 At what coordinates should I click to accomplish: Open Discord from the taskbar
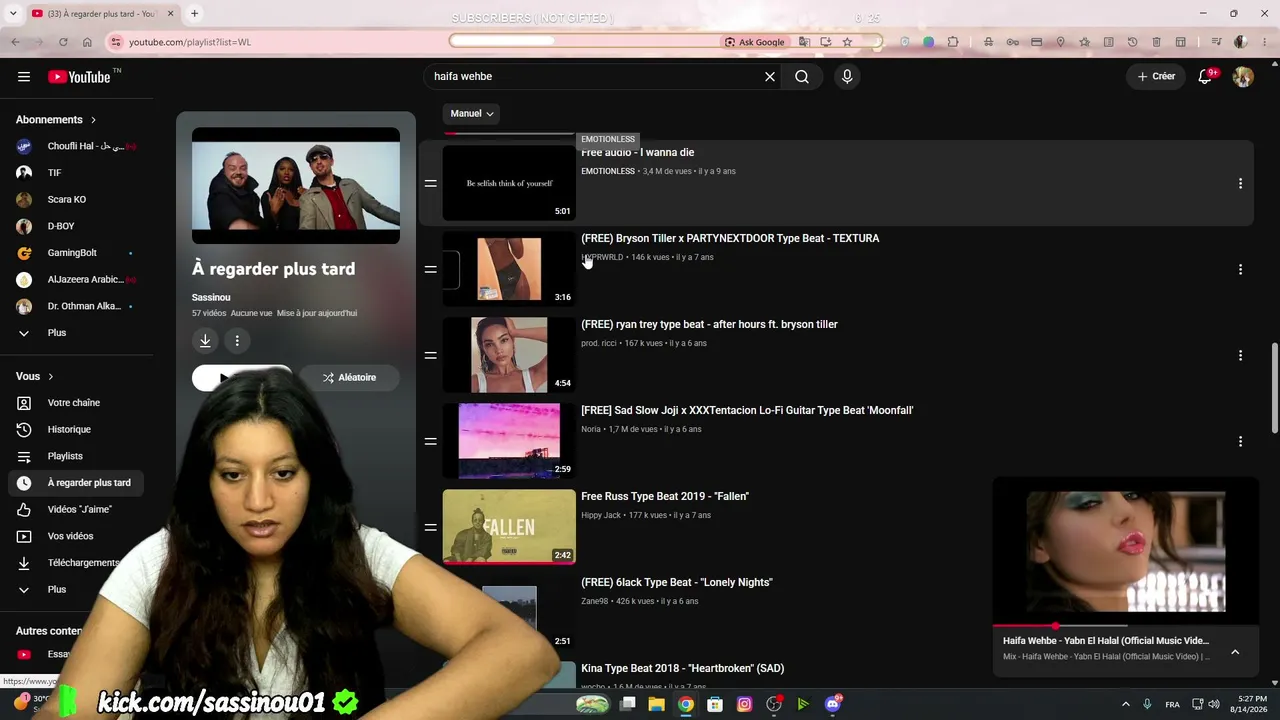coord(832,705)
